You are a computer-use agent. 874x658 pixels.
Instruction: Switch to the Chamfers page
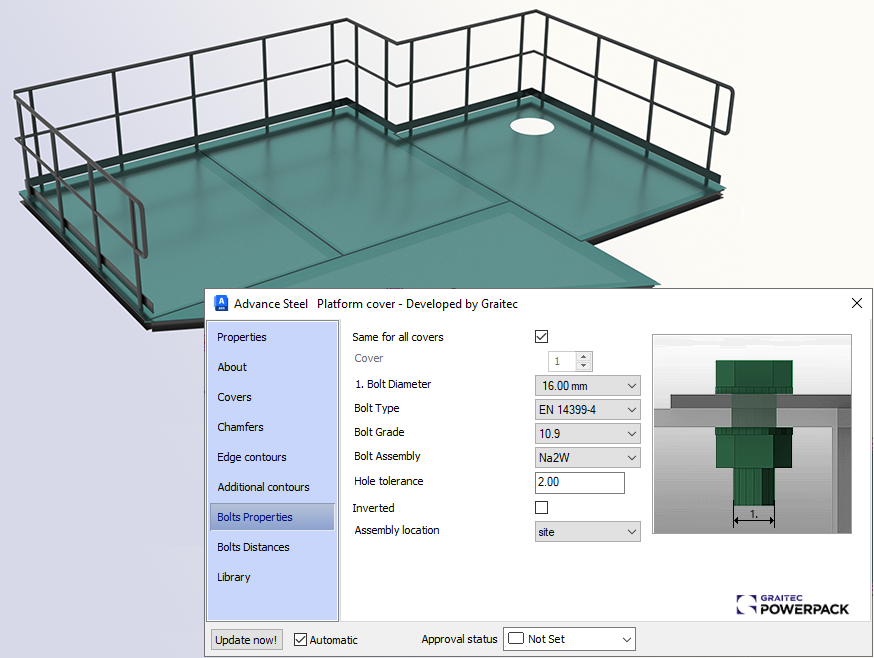[240, 427]
